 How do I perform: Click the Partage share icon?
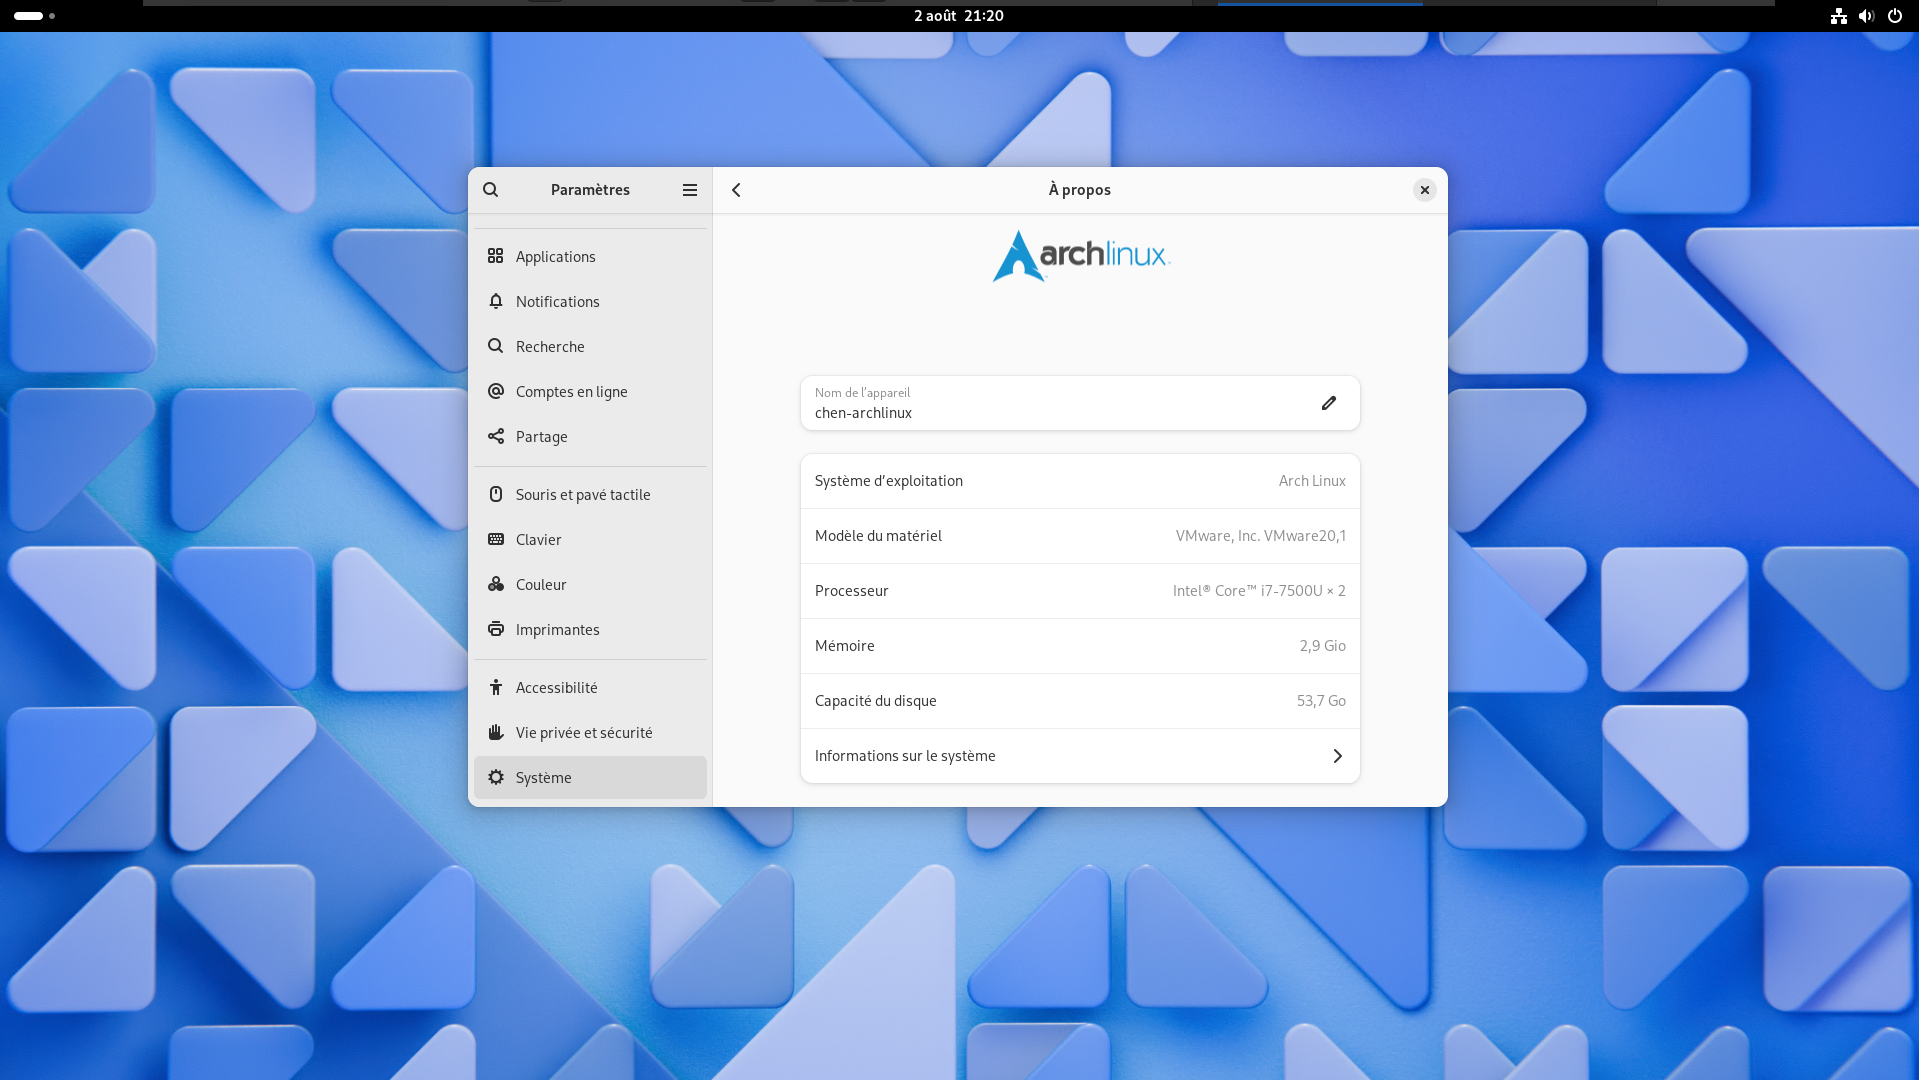pyautogui.click(x=496, y=436)
